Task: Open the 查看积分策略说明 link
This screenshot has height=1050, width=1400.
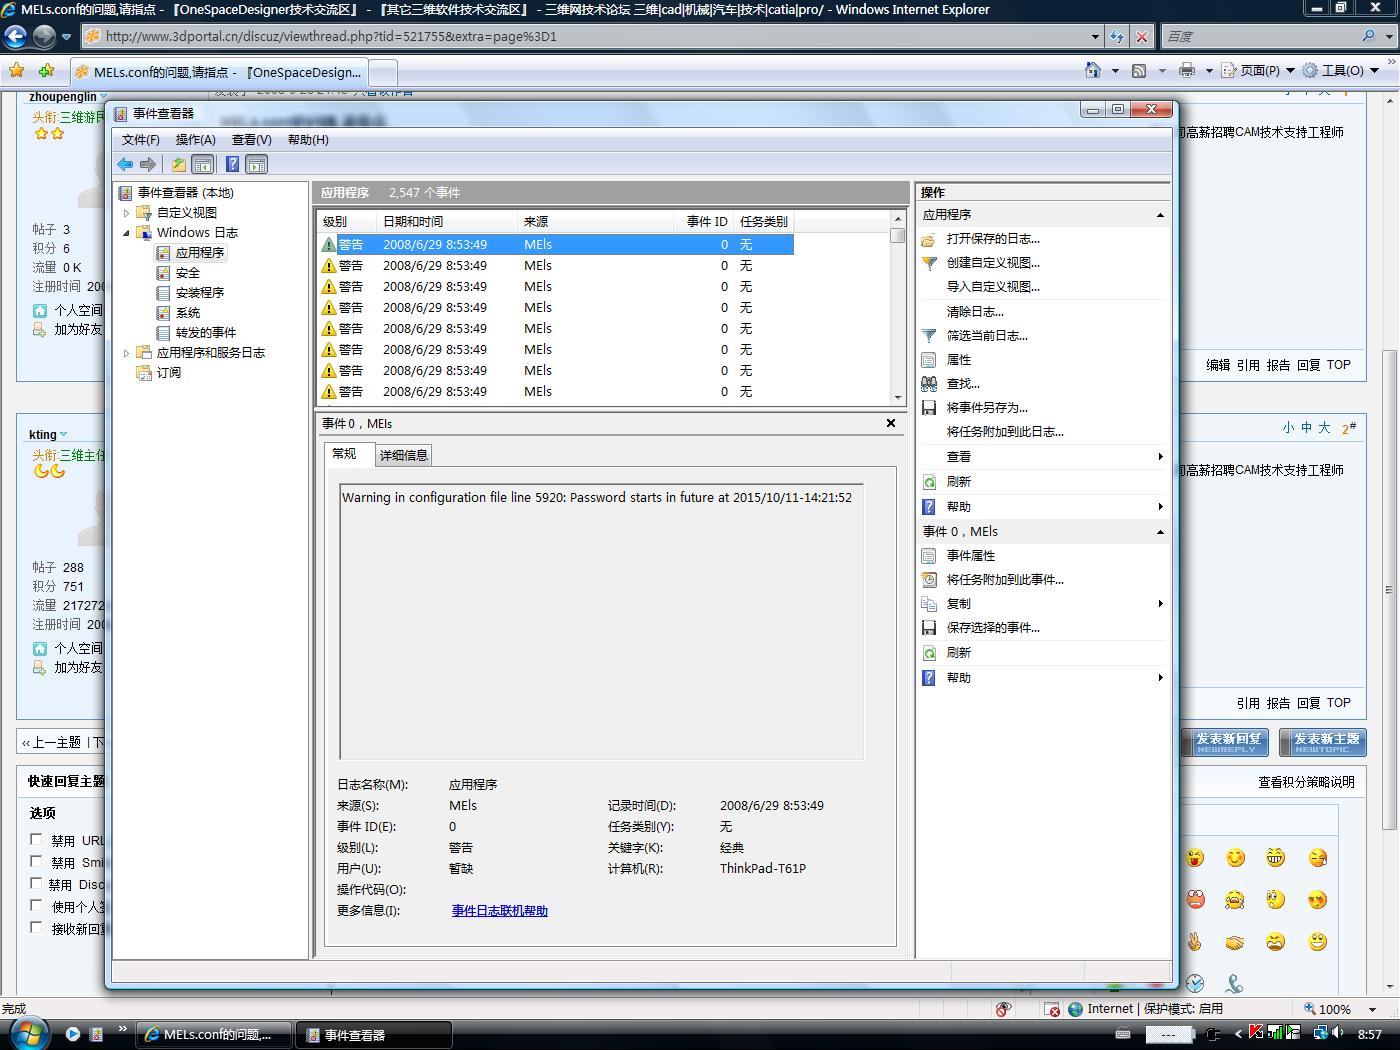Action: click(1306, 783)
